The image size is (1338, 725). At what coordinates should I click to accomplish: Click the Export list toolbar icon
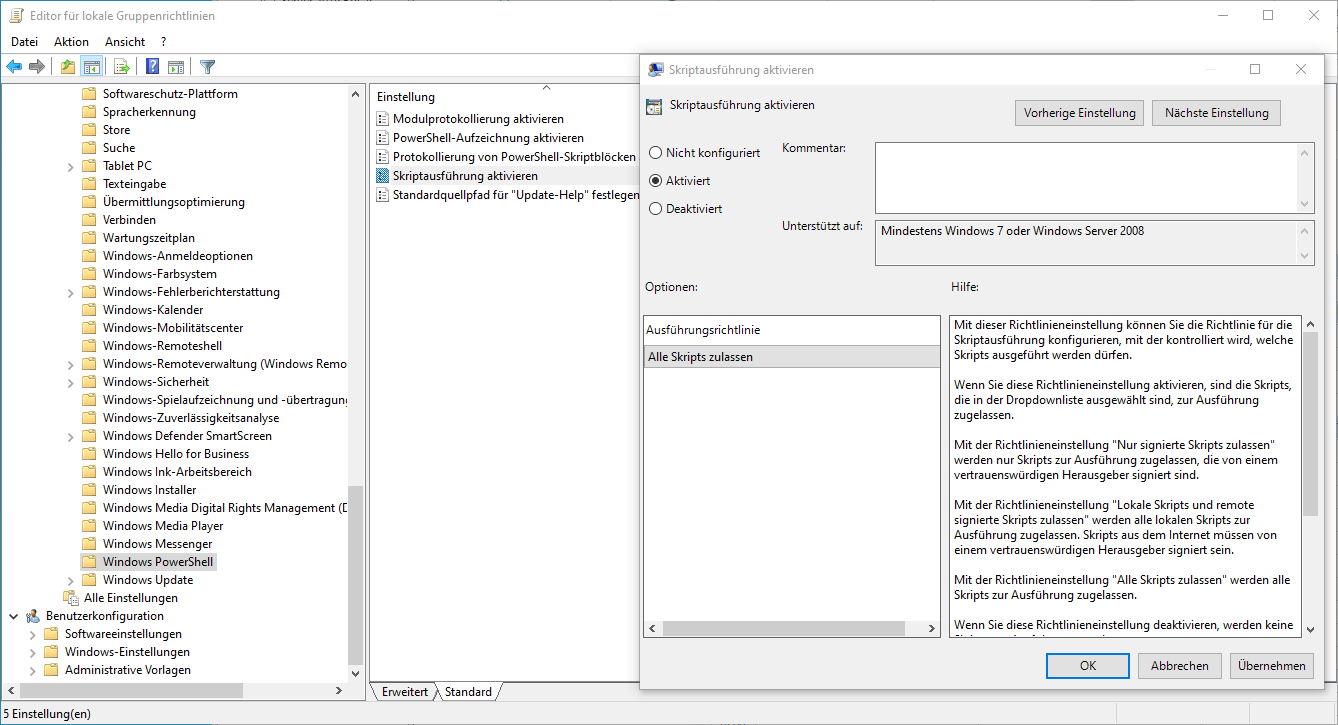click(122, 67)
